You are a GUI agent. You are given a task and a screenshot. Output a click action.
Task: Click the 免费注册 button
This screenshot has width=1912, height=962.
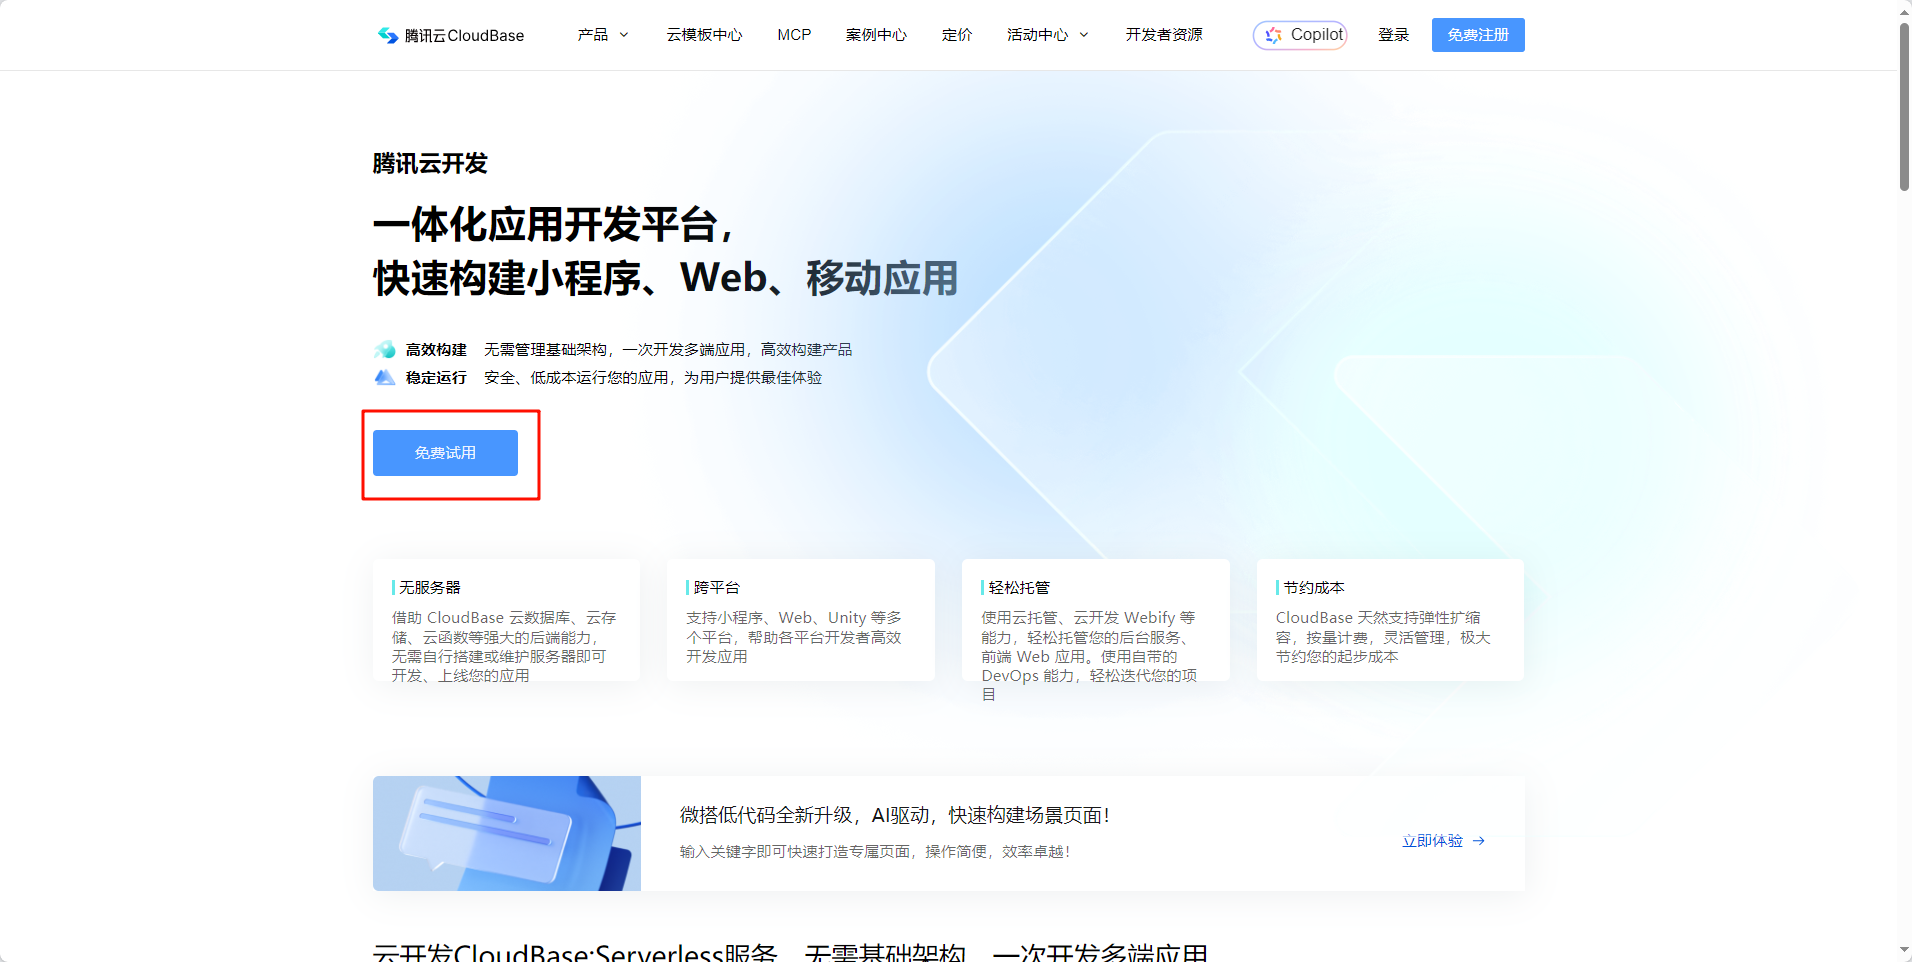(1478, 35)
